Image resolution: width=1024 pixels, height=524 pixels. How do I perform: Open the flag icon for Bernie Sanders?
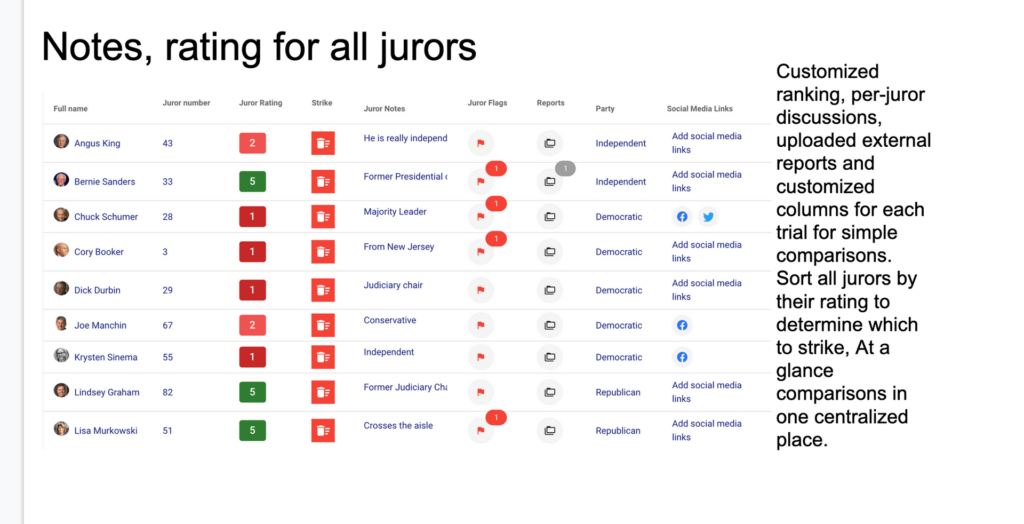[481, 182]
